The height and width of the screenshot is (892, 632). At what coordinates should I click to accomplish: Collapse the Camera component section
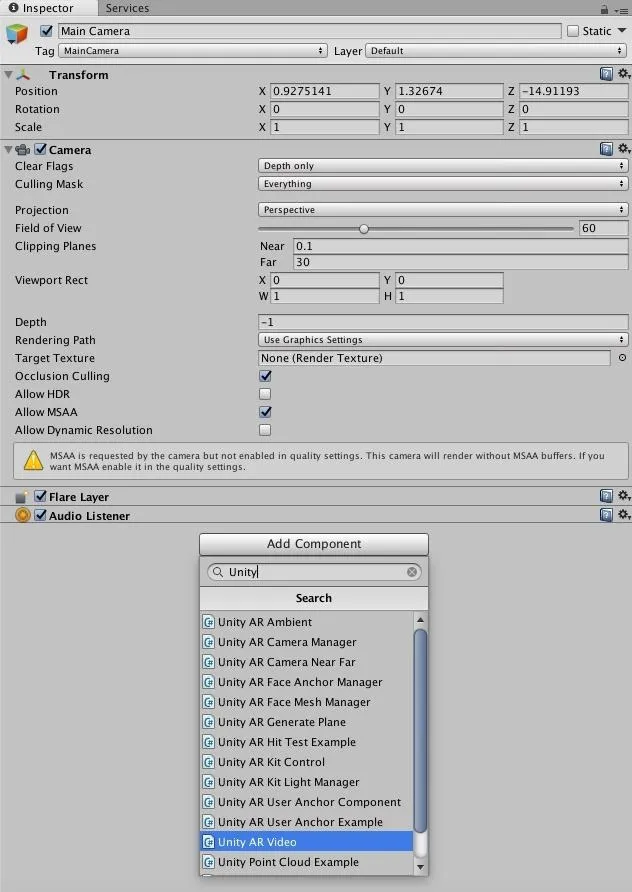pos(8,150)
